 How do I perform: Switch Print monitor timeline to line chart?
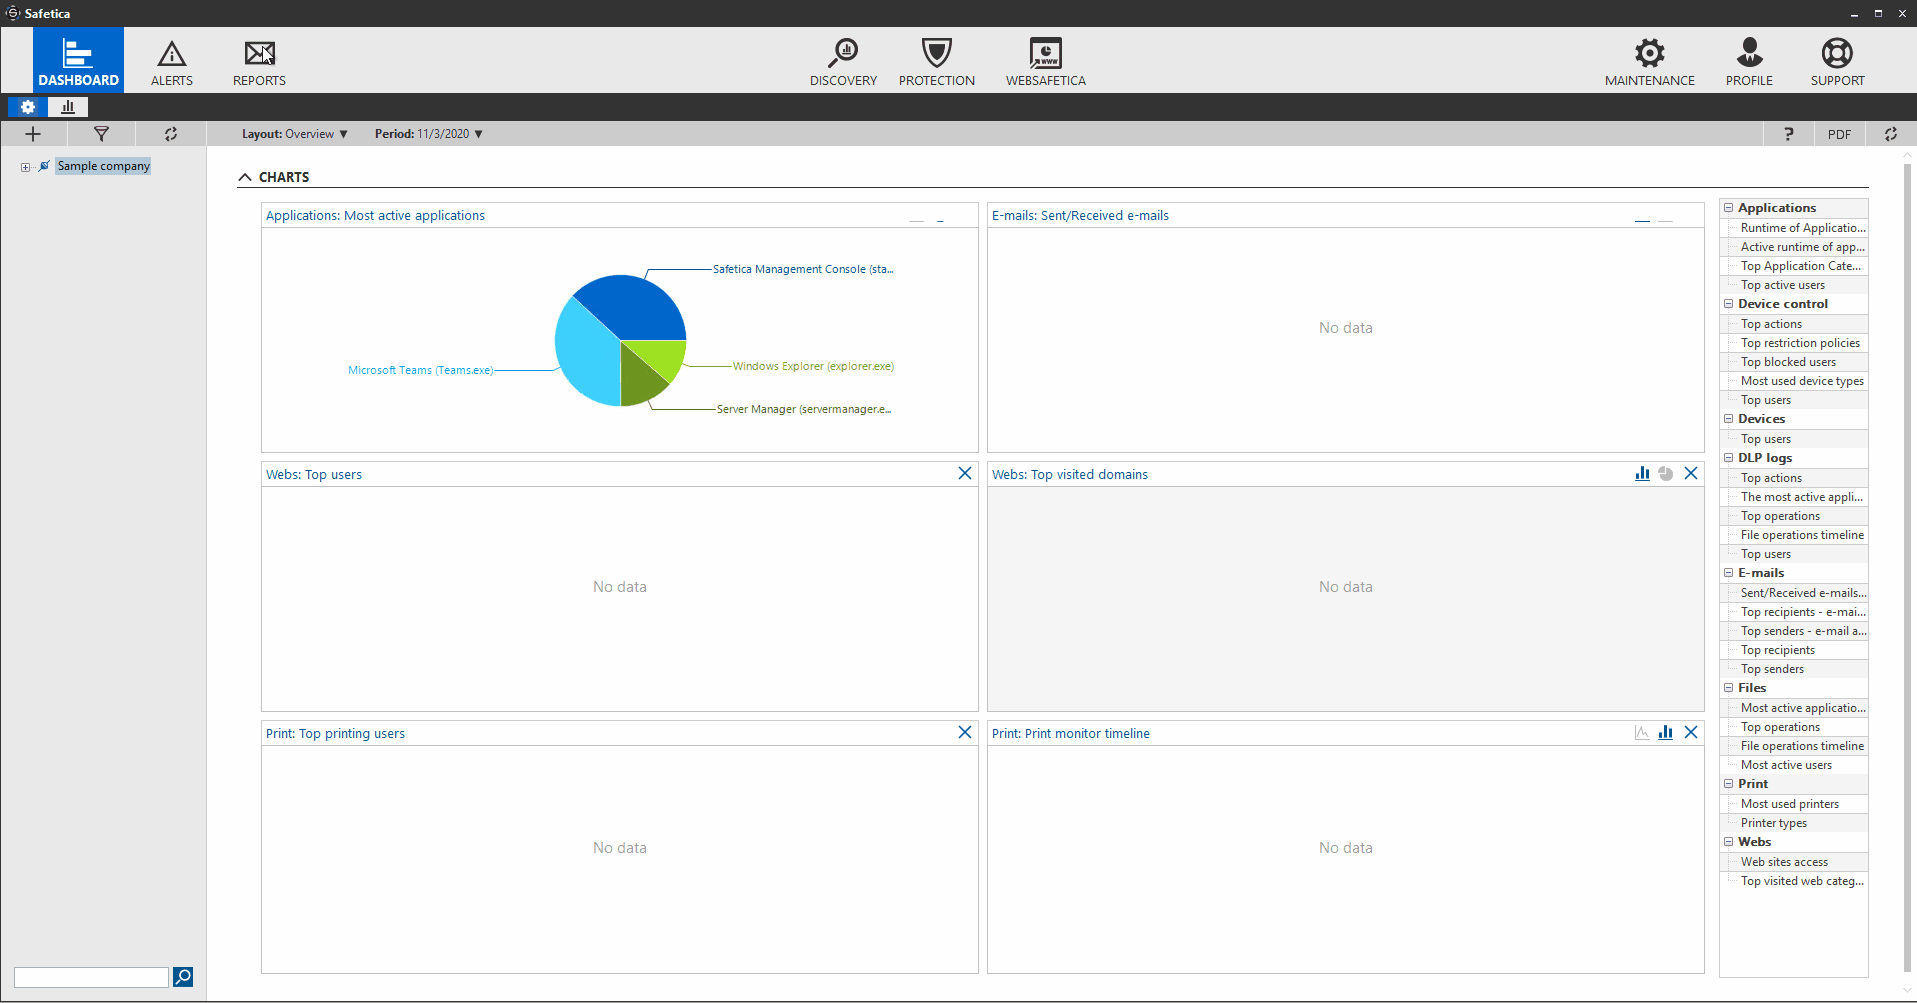(1642, 732)
